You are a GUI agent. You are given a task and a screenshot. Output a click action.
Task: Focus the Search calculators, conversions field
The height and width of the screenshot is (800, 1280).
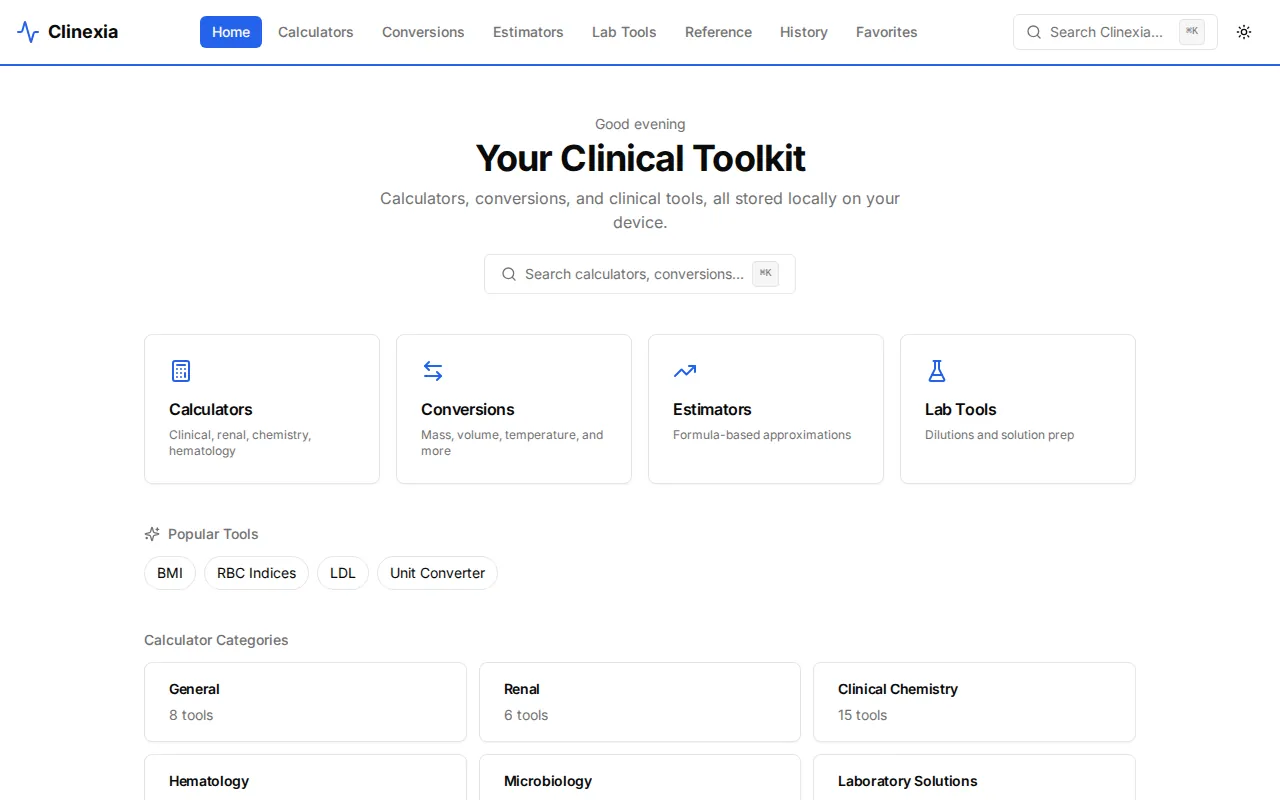coord(640,274)
